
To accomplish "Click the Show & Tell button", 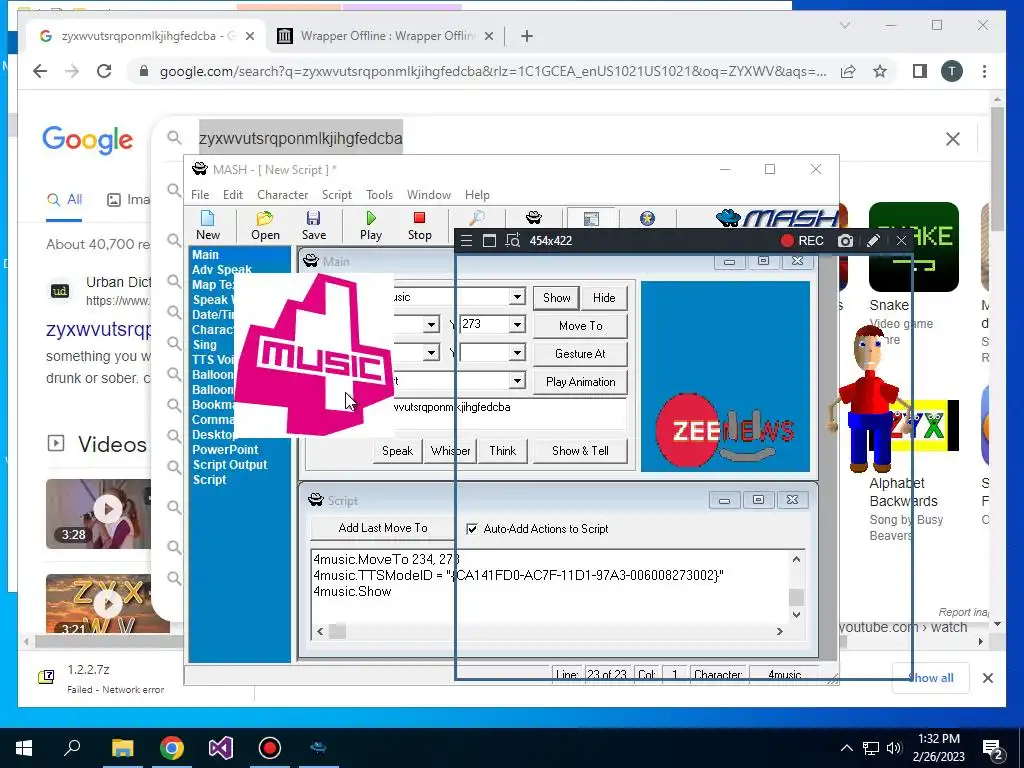I will (580, 451).
